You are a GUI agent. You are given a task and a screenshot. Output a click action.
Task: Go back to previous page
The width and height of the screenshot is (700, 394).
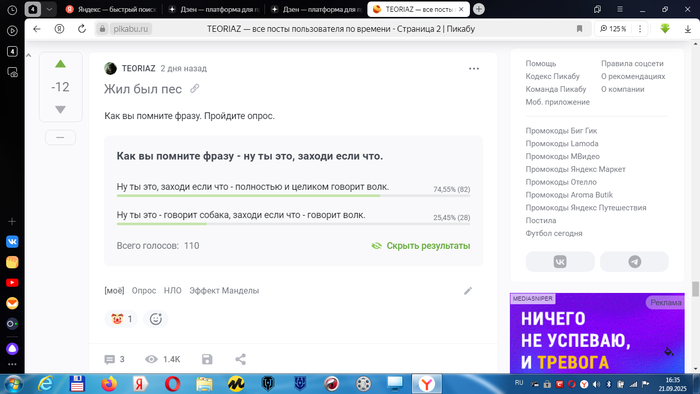[x=37, y=29]
